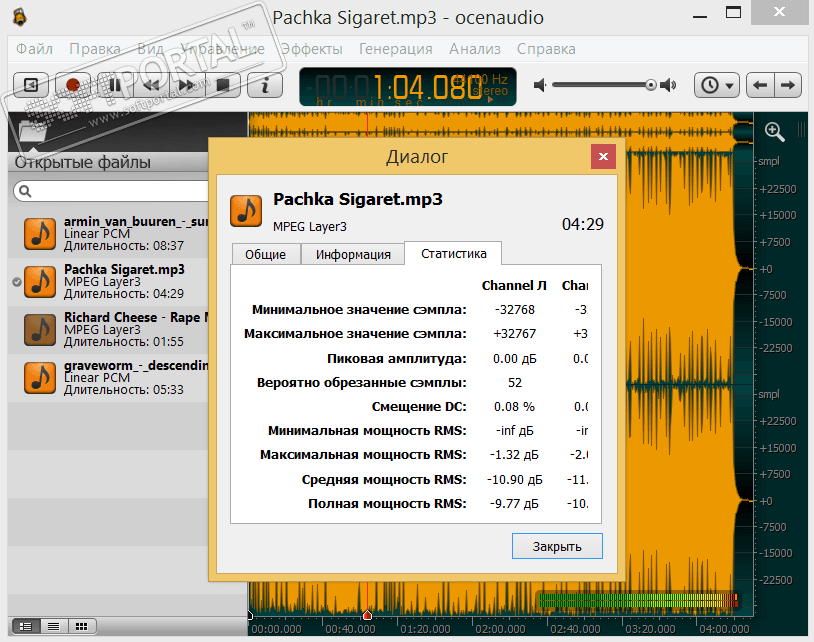Click the mute speaker icon
The height and width of the screenshot is (642, 814).
(540, 85)
